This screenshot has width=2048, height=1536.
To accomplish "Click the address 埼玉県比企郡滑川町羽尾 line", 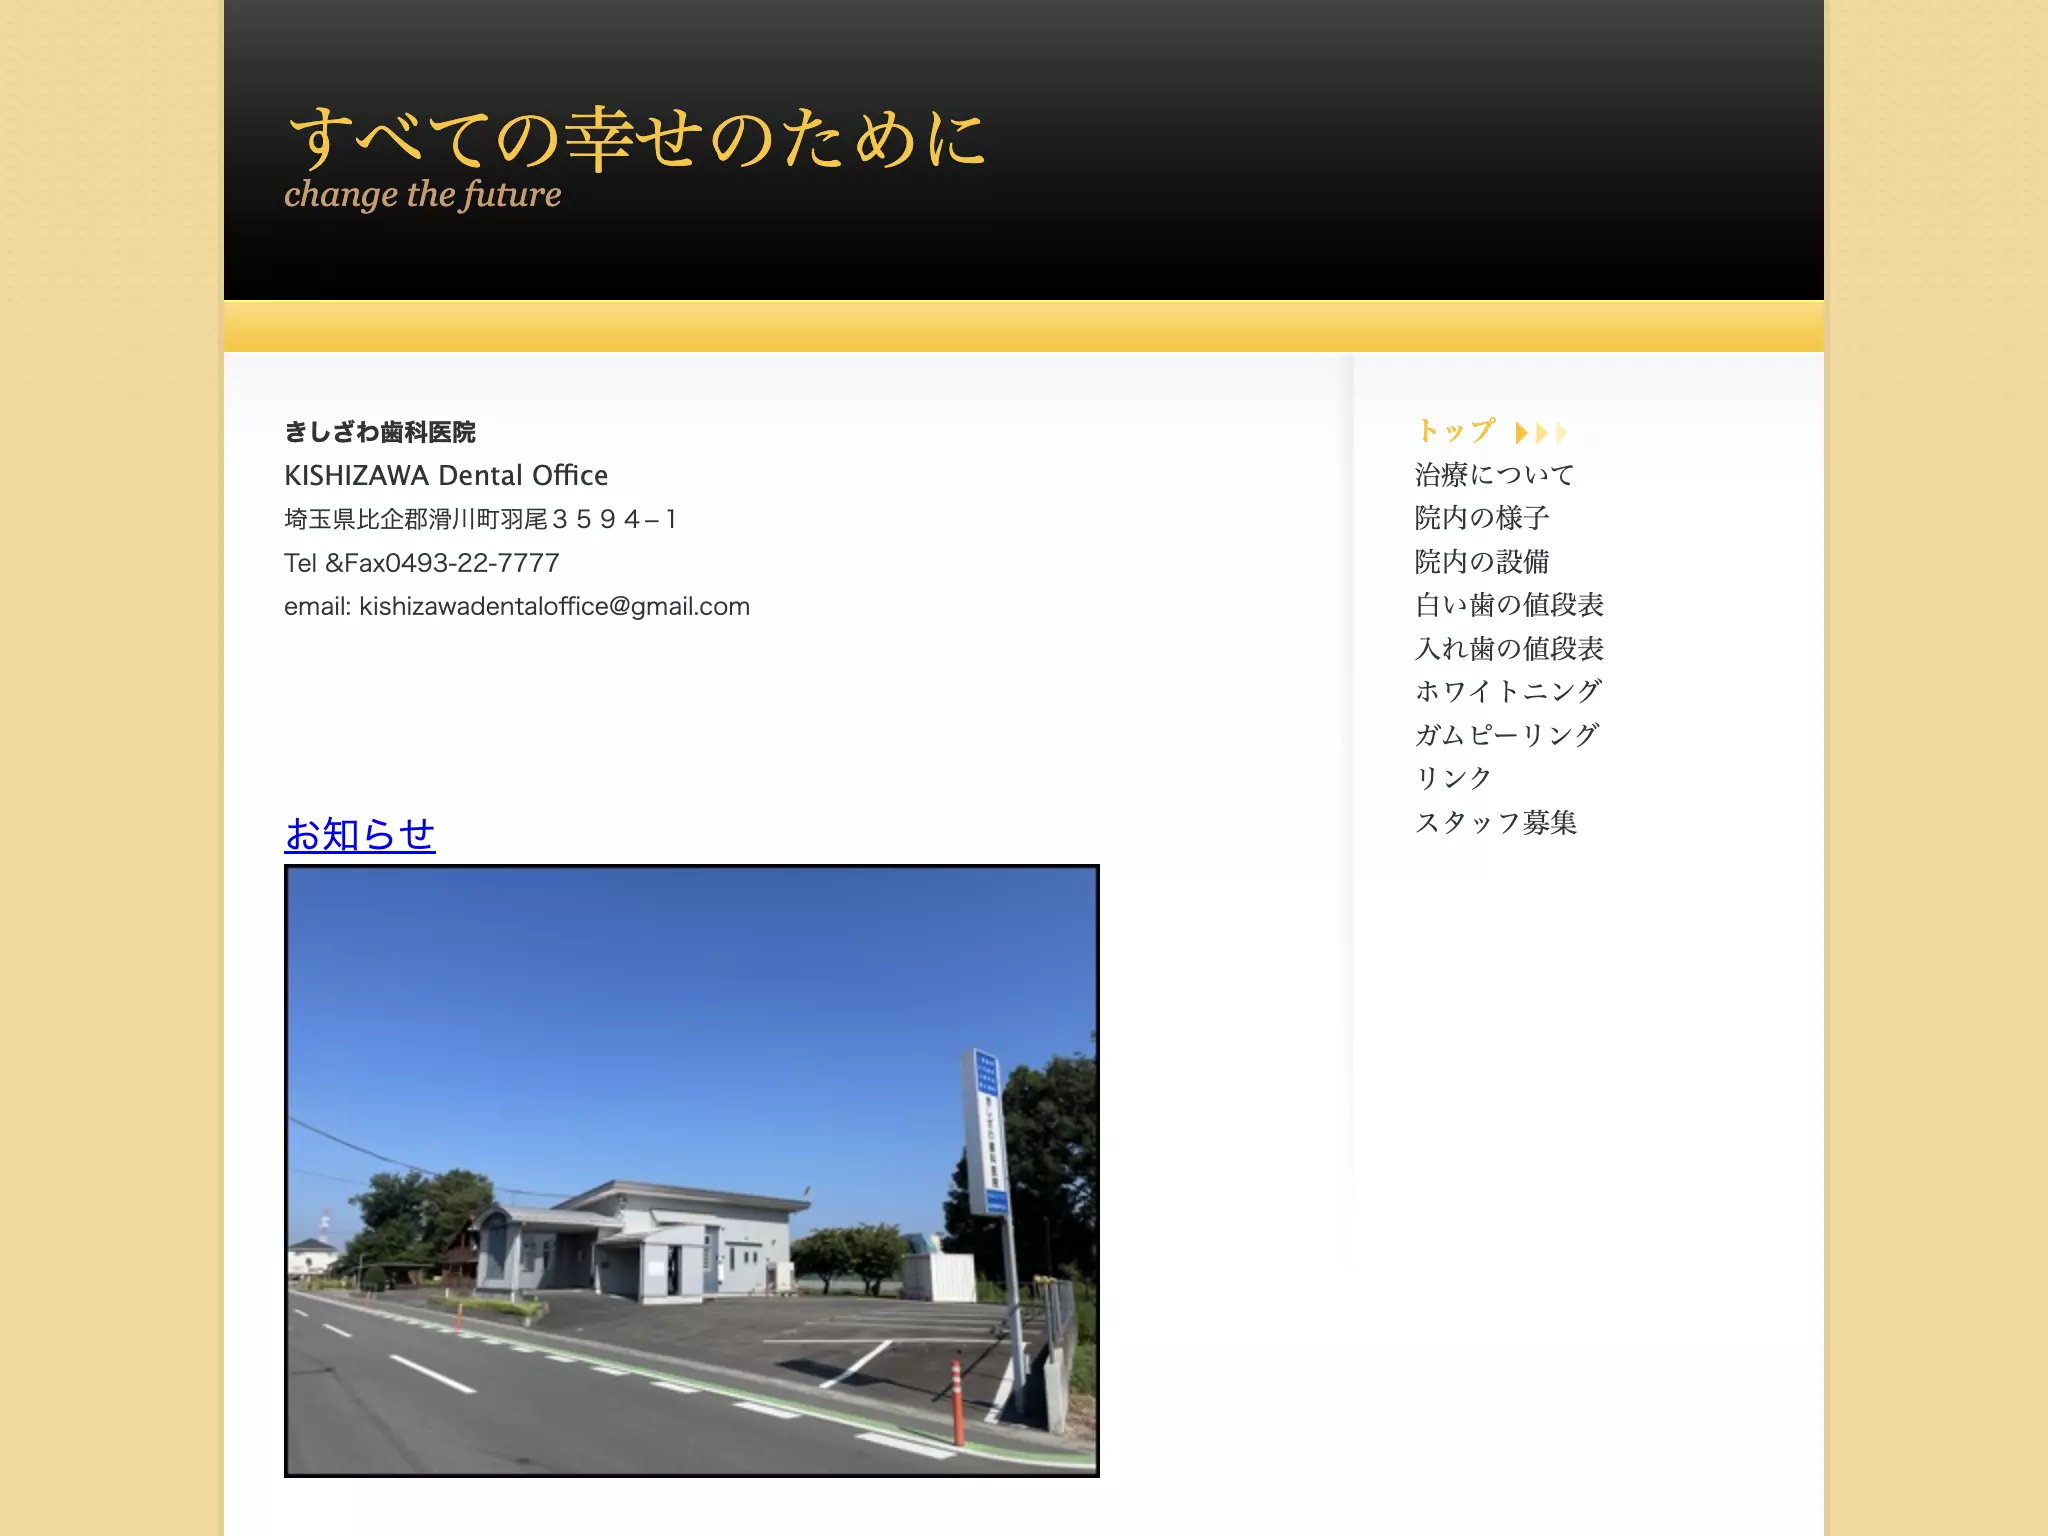I will tap(481, 519).
